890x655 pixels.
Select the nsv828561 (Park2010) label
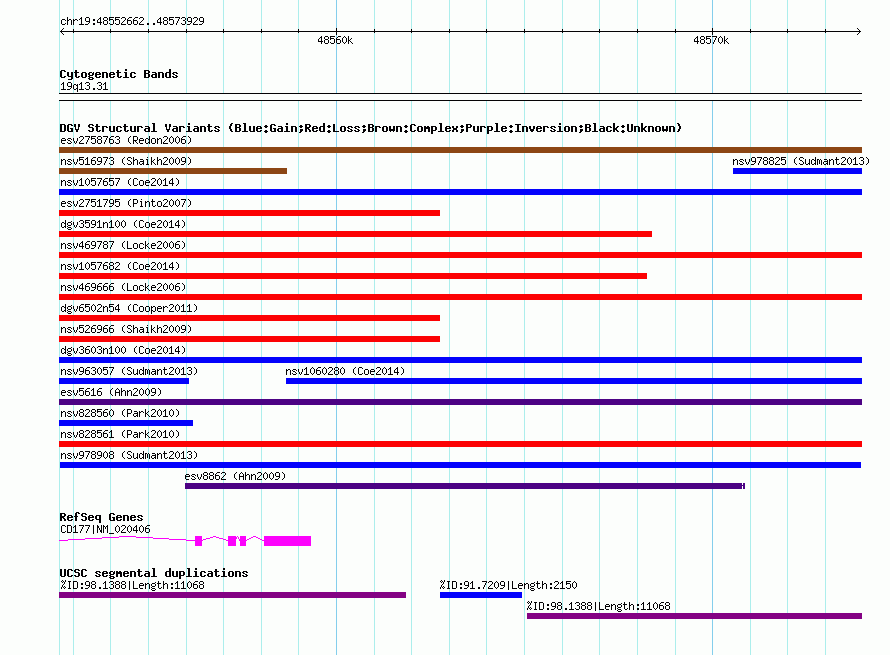pos(120,434)
